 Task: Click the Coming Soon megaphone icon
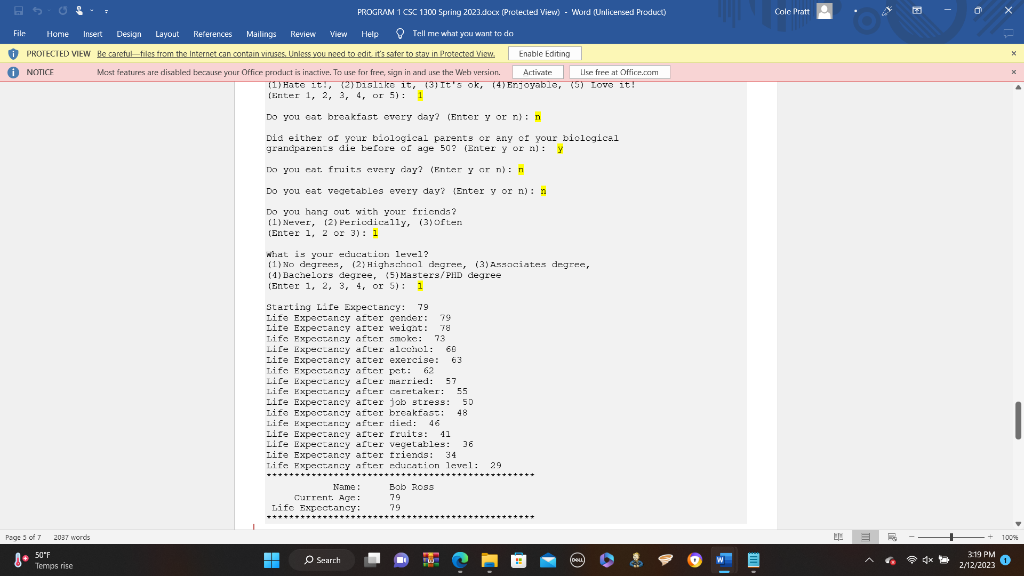[x=887, y=11]
